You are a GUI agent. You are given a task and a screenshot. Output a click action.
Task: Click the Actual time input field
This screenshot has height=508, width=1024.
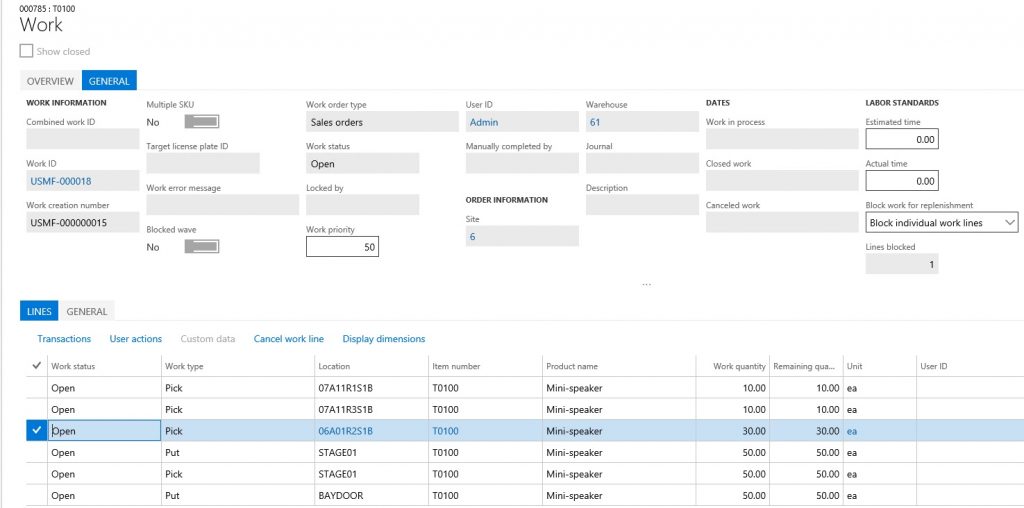tap(901, 181)
